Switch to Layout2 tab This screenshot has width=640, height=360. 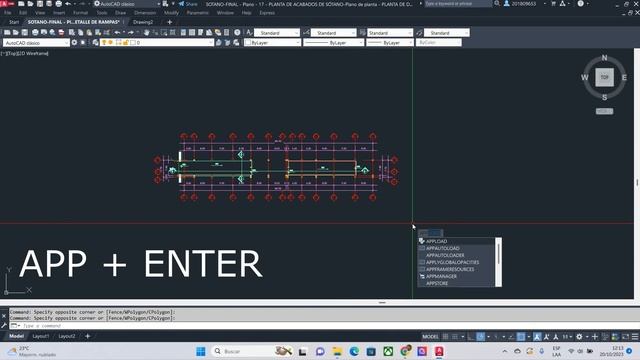67,336
